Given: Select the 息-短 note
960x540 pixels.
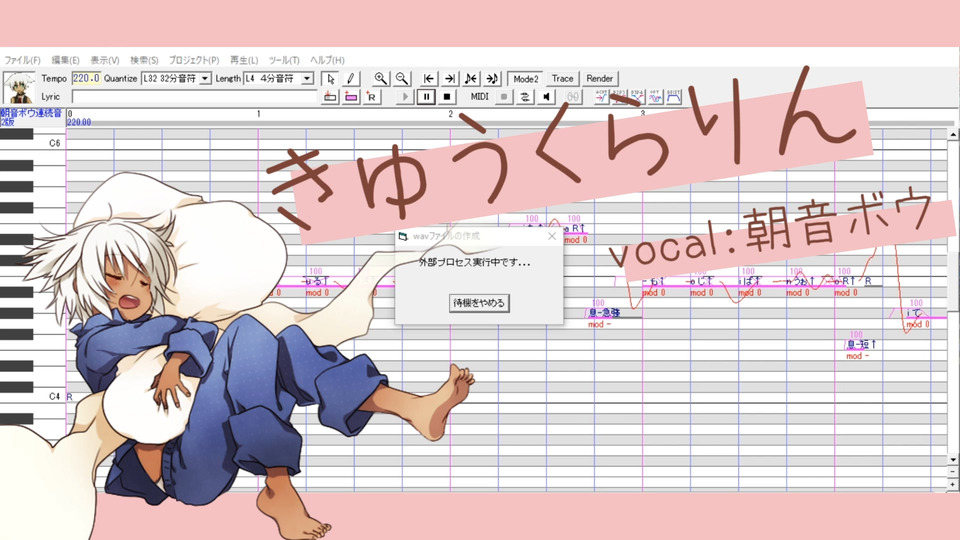Looking at the screenshot, I should [x=861, y=345].
